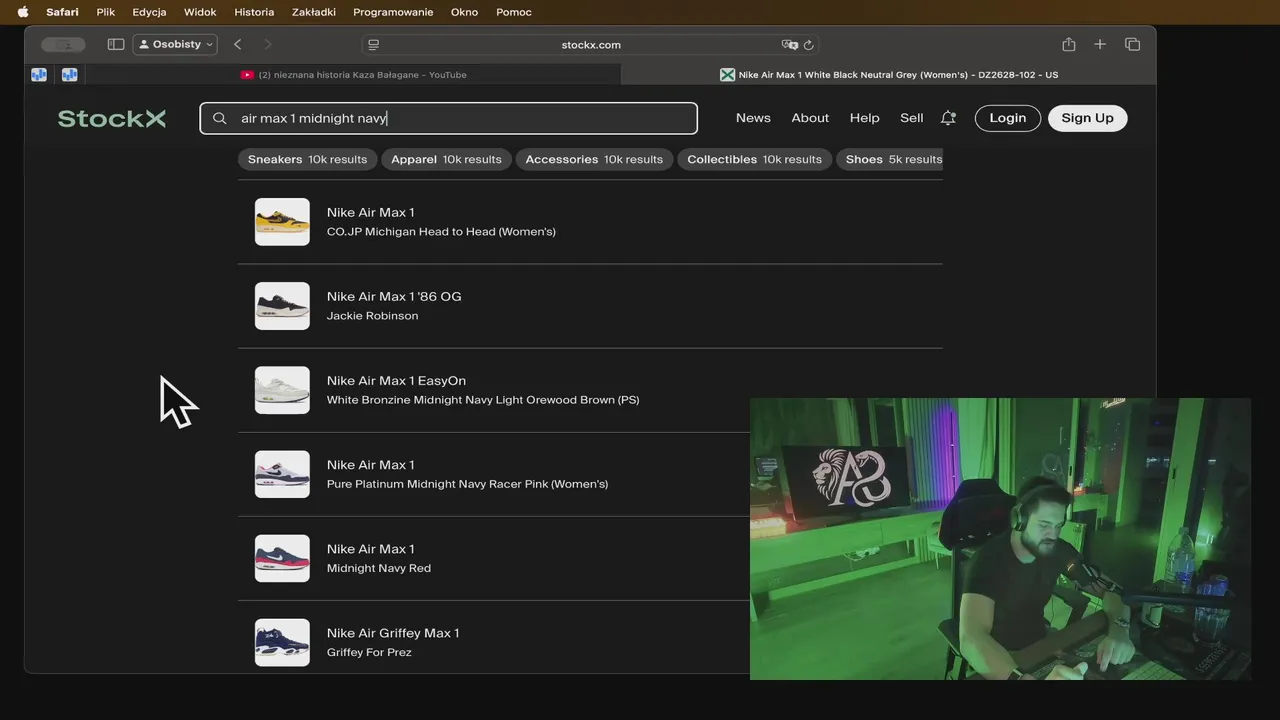
Task: Go back with the back arrow
Action: 237,44
